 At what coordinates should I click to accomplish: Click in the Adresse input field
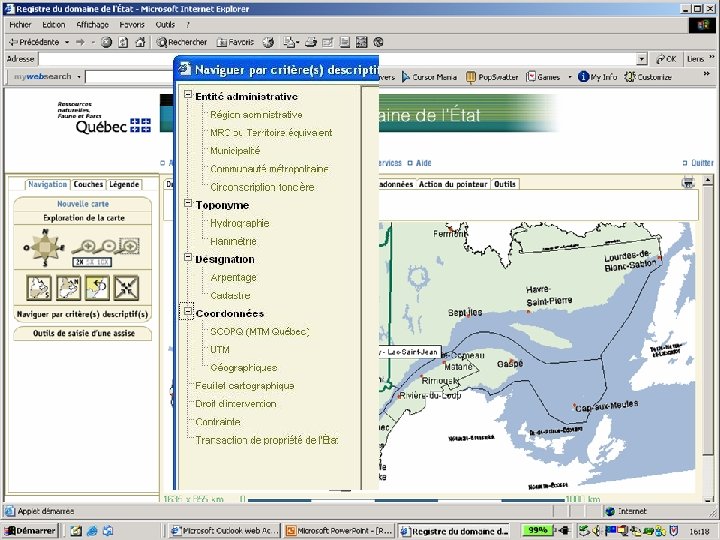coord(338,59)
